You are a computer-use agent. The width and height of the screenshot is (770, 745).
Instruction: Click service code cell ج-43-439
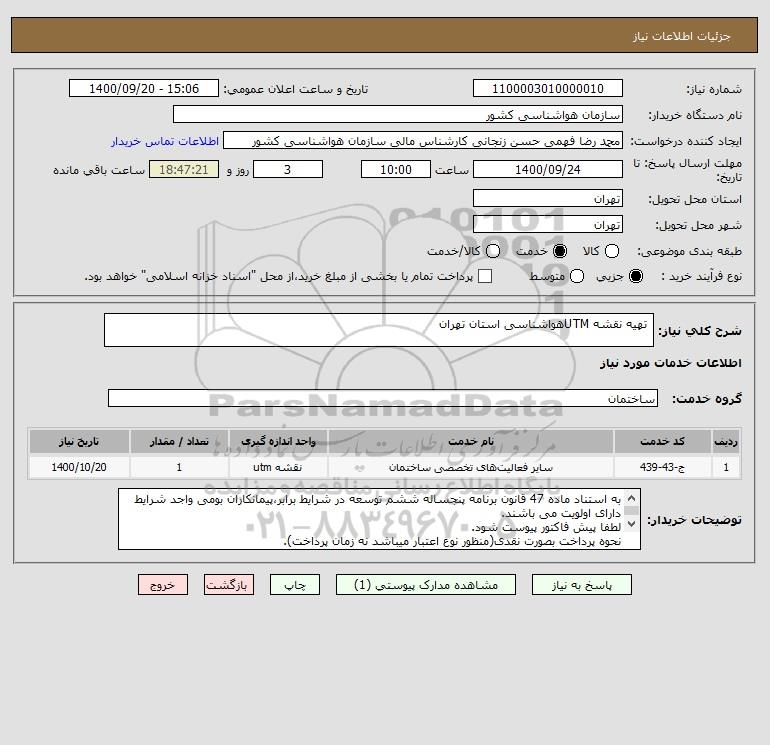662,467
